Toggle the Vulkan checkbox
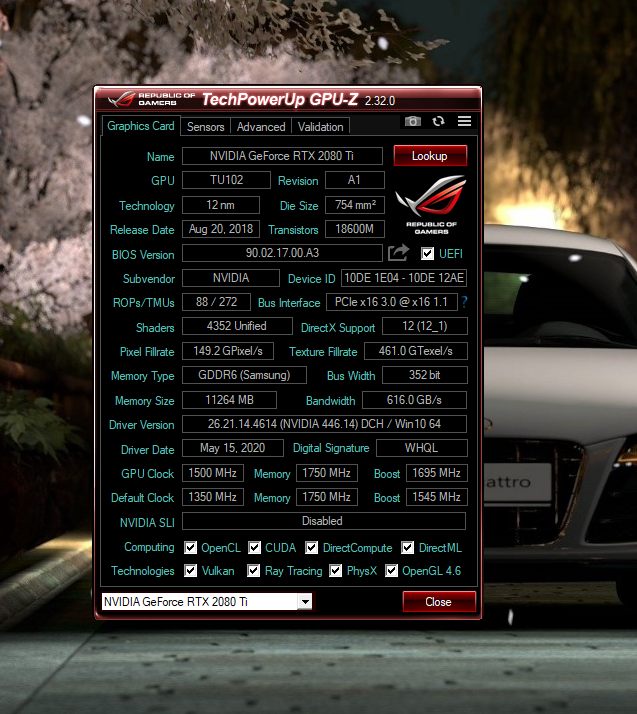This screenshot has height=714, width=637. pos(190,571)
